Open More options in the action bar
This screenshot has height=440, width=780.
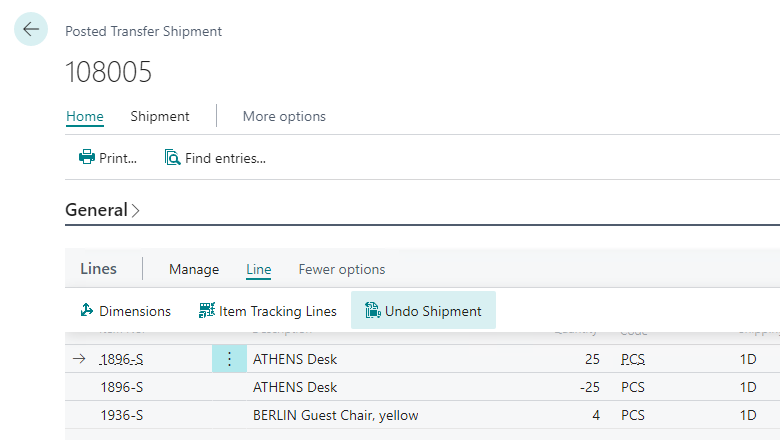[x=284, y=116]
